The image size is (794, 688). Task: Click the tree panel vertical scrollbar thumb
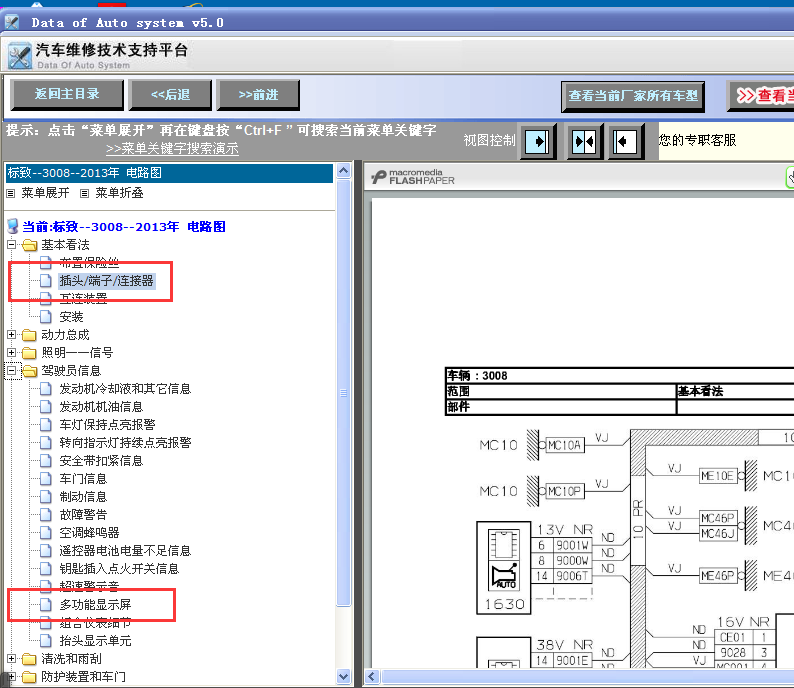(344, 393)
